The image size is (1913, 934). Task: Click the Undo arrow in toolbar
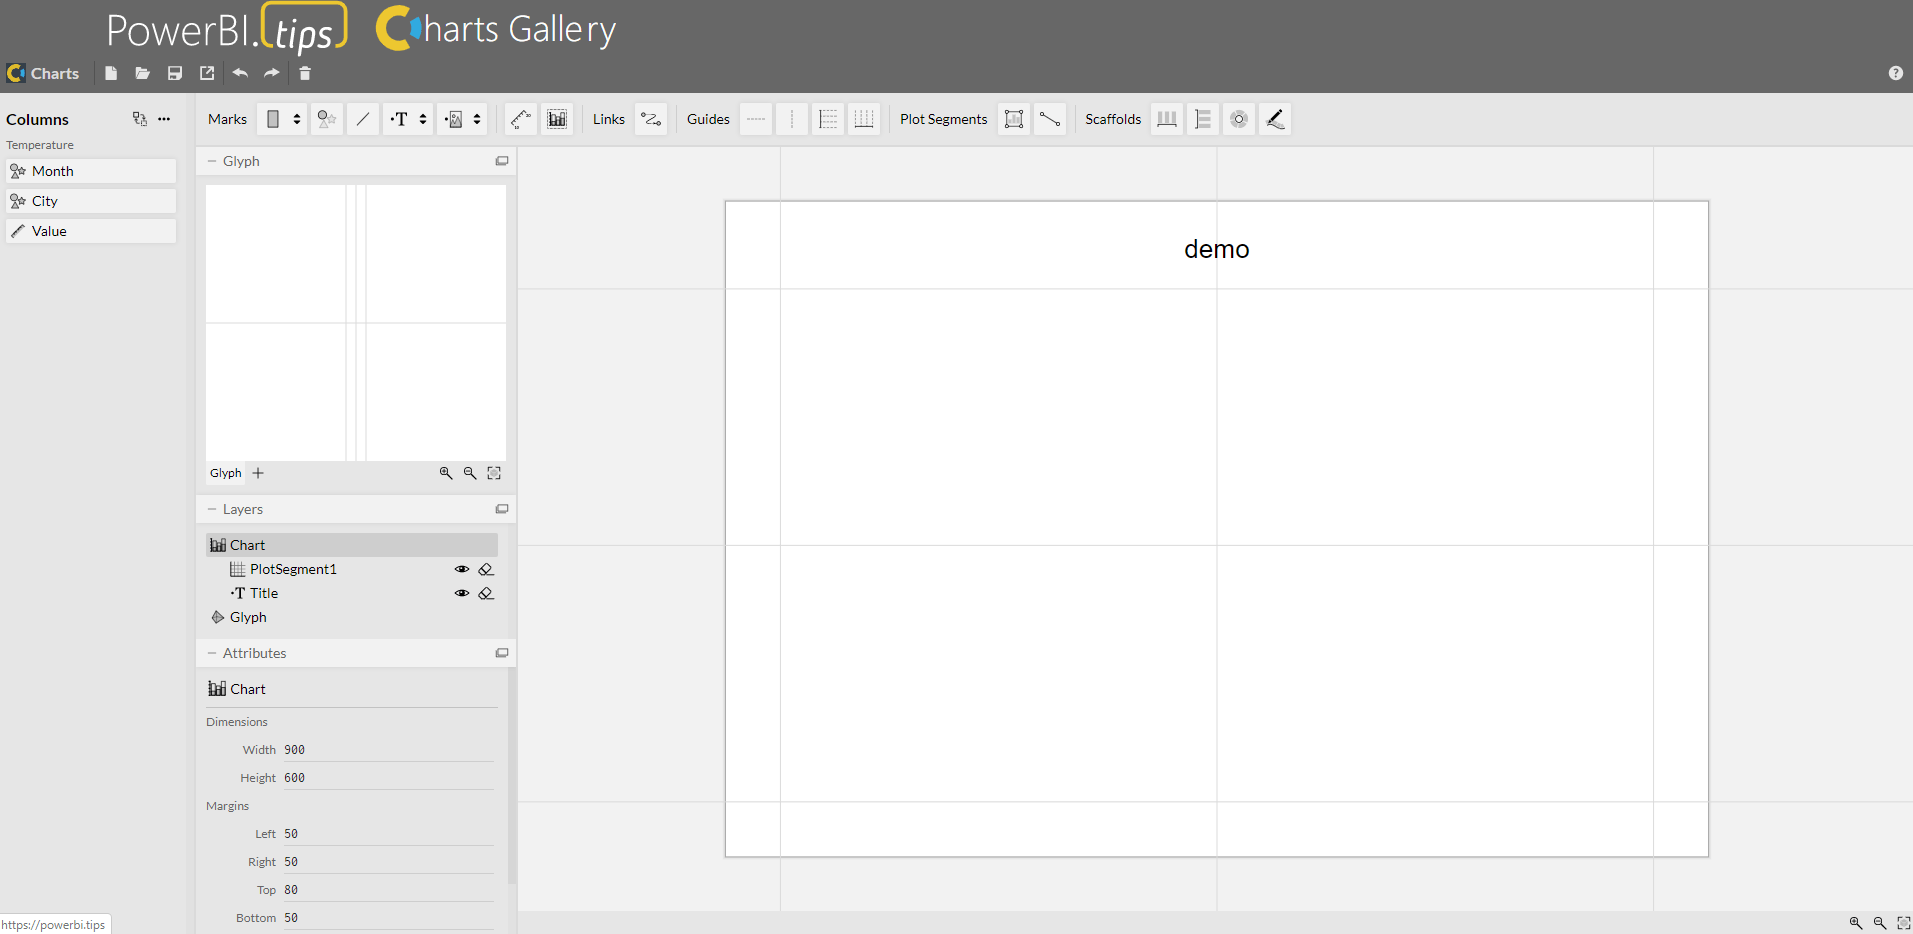[x=240, y=73]
